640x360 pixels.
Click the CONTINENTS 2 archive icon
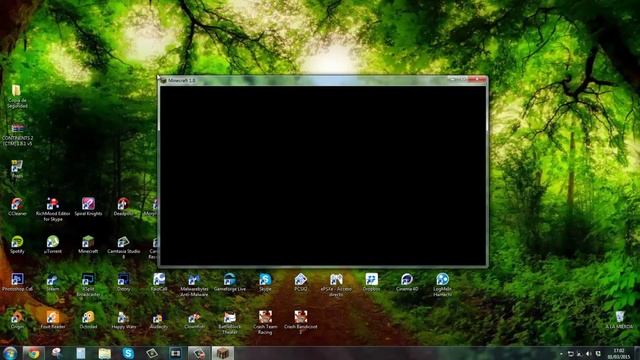(x=17, y=135)
